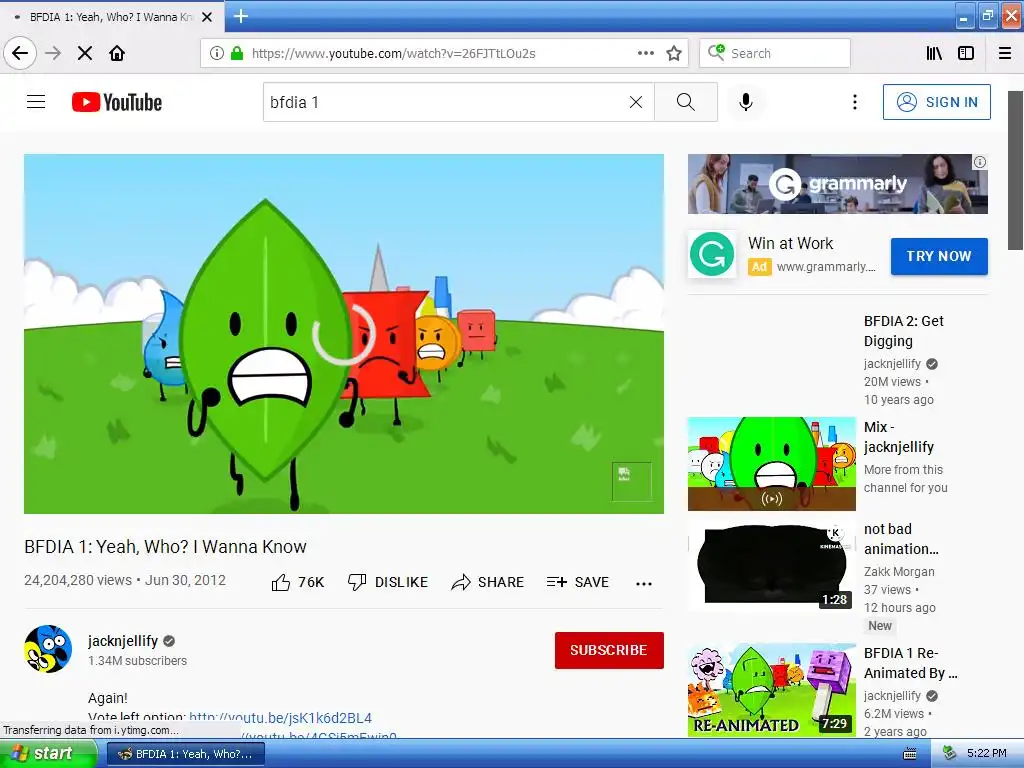Viewport: 1024px width, 768px height.
Task: Clear the YouTube search box text
Action: click(635, 102)
